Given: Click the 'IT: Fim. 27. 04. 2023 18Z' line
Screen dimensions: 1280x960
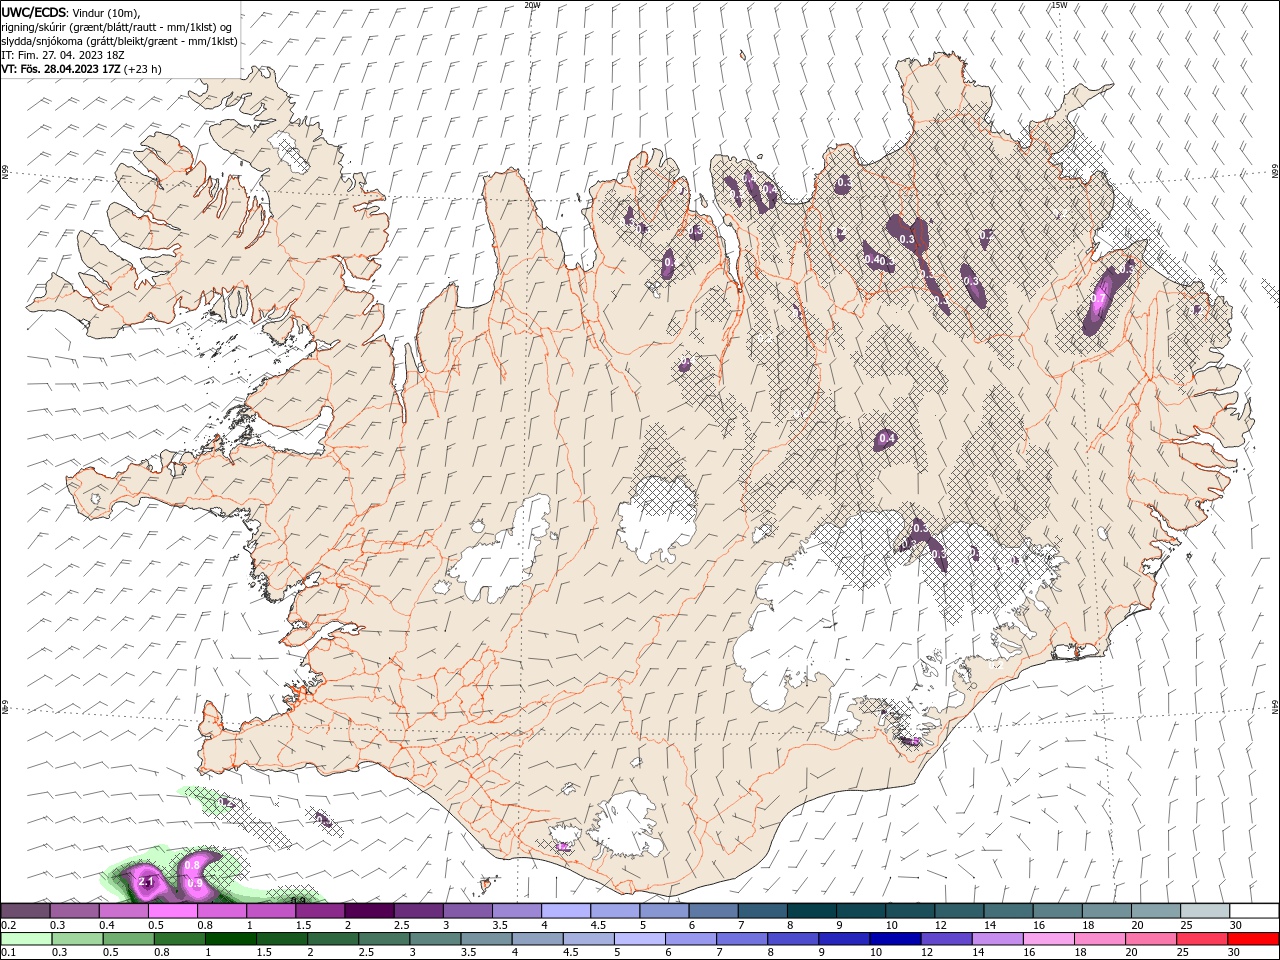Looking at the screenshot, I should click(63, 55).
